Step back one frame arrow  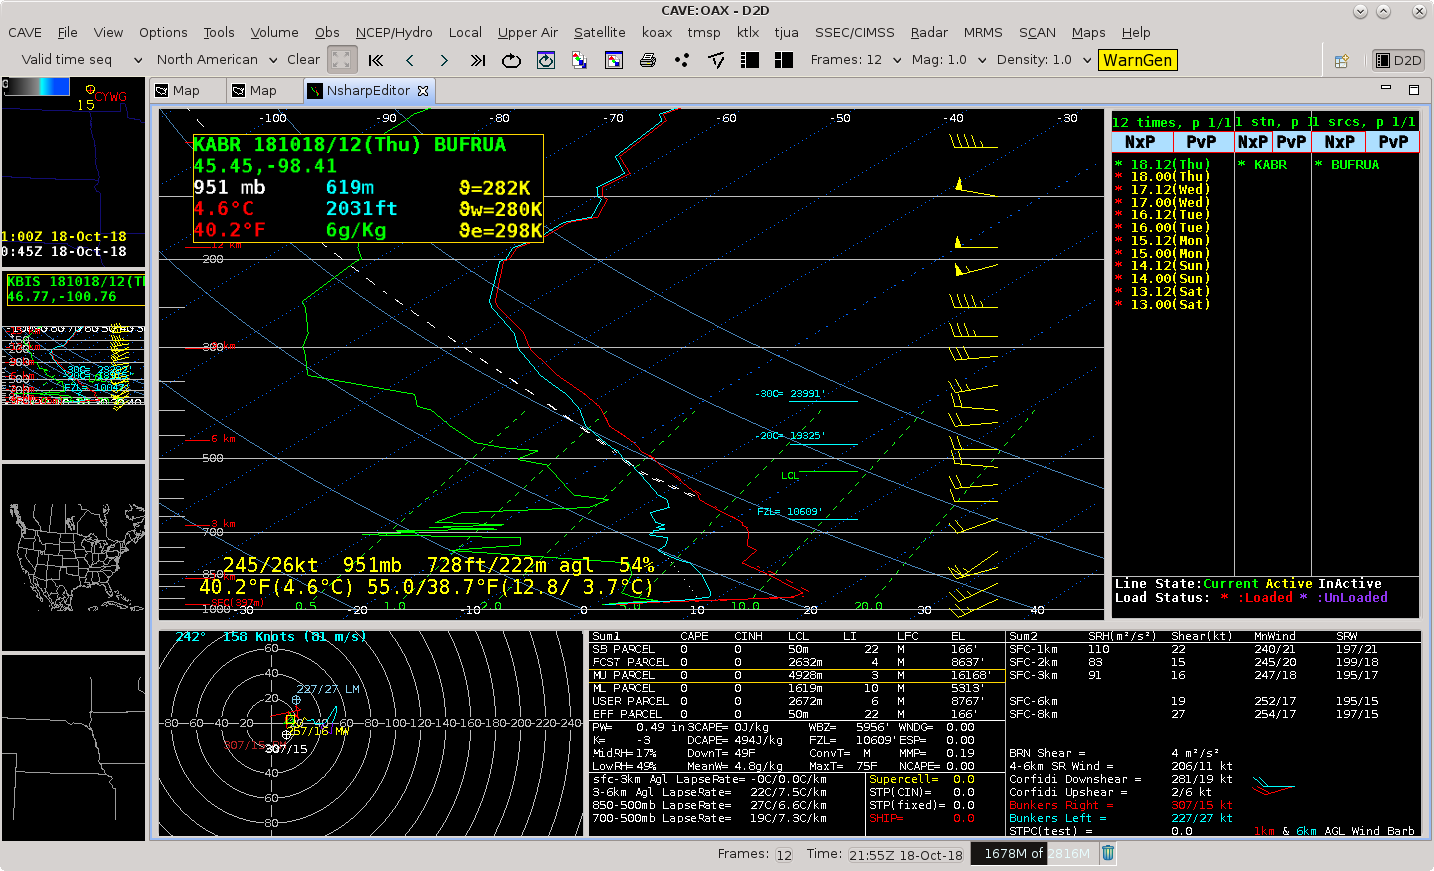click(x=410, y=60)
